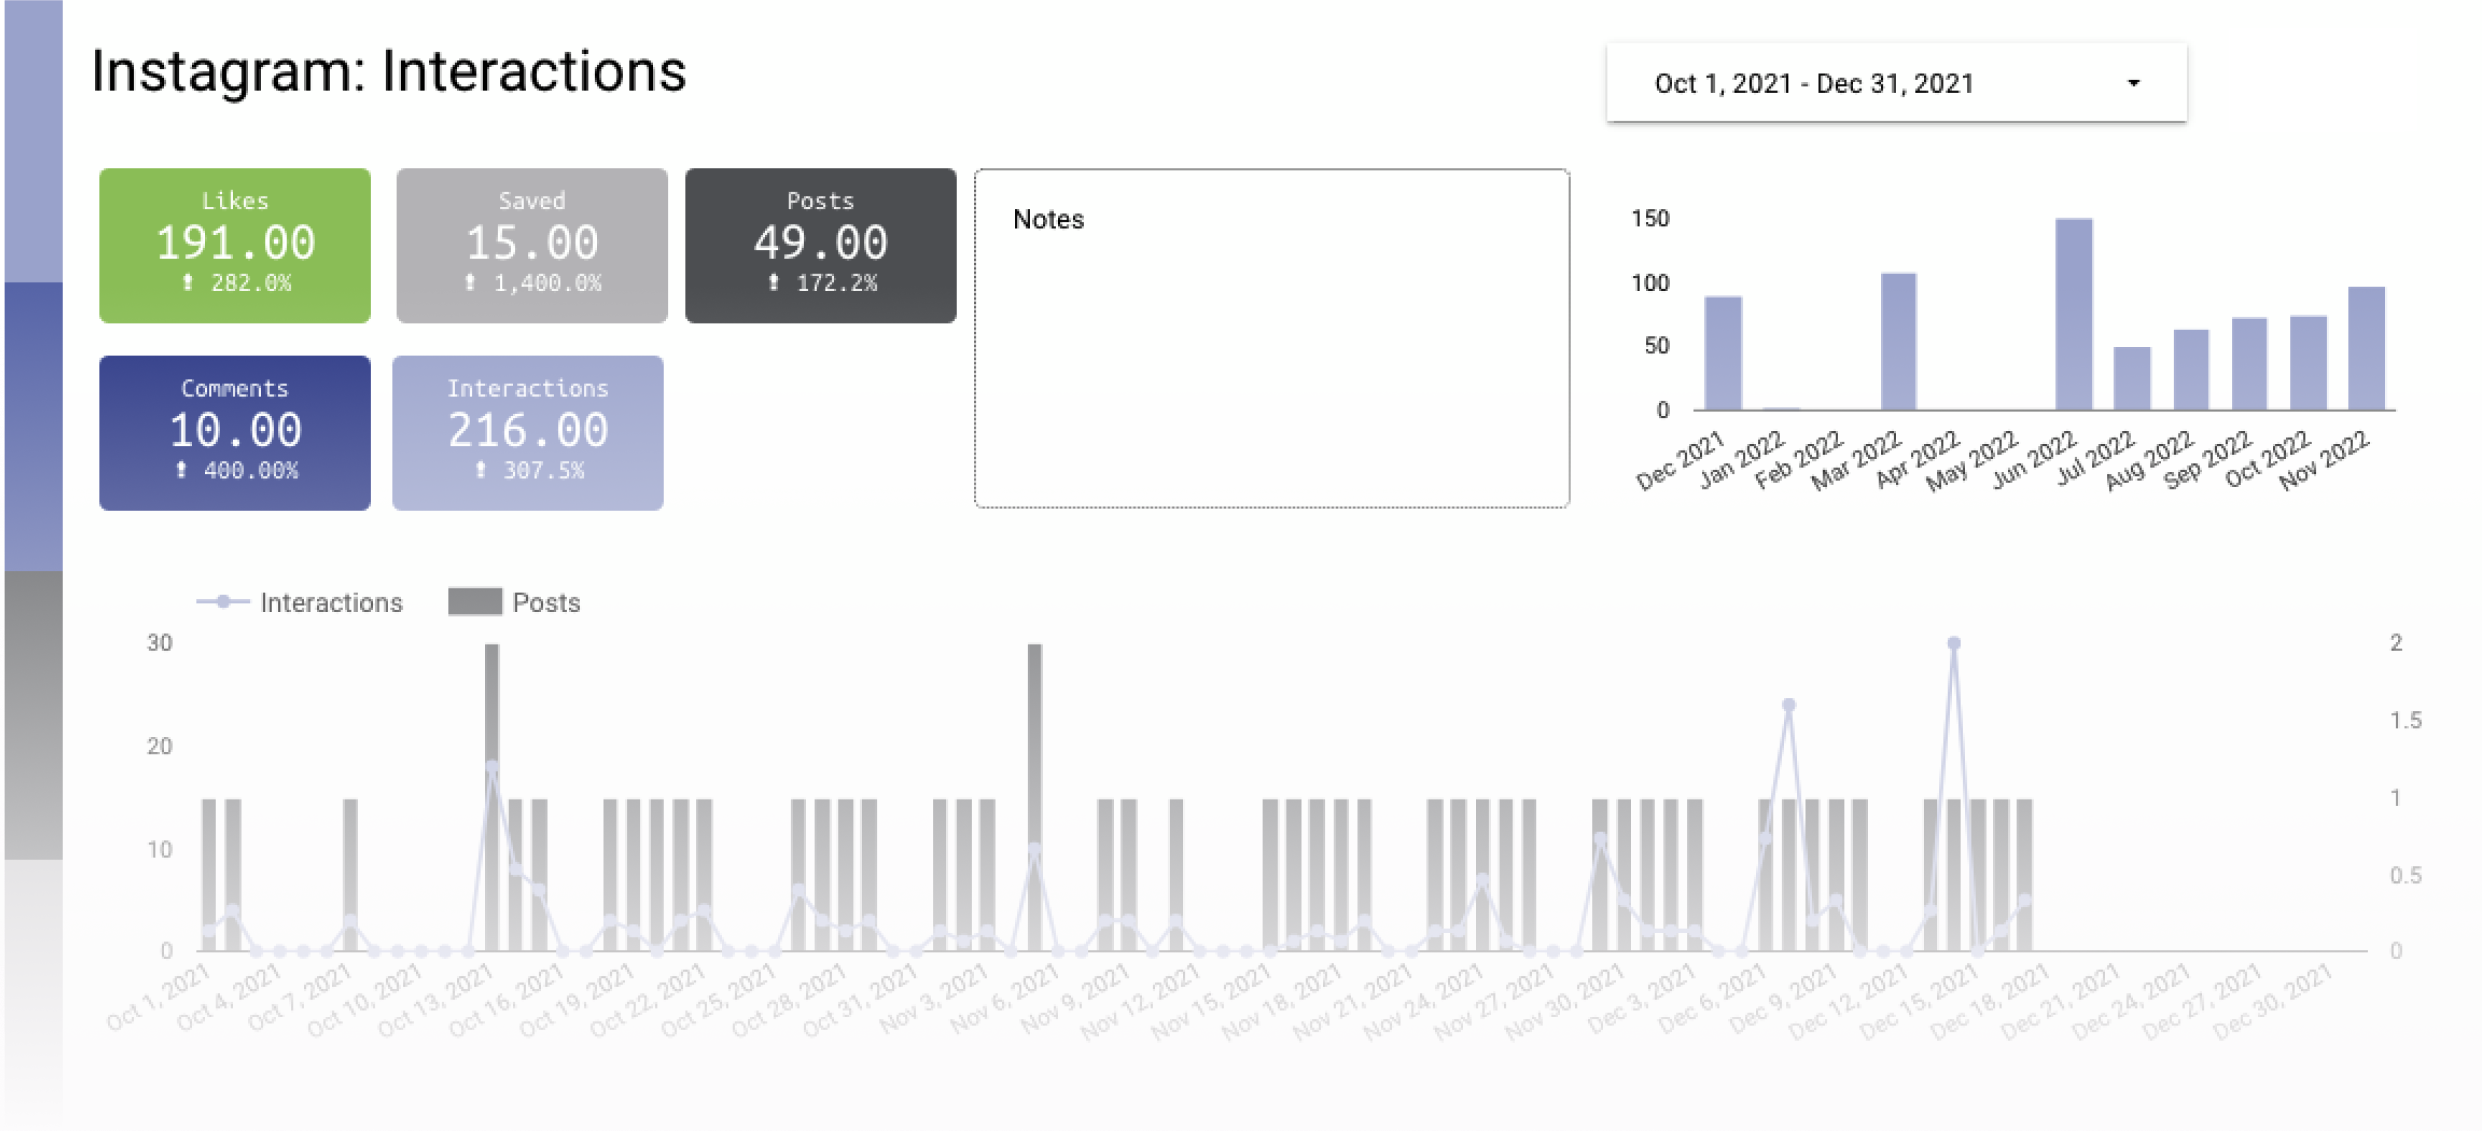Click inside the Notes text box
The width and height of the screenshot is (2482, 1131).
[1271, 360]
